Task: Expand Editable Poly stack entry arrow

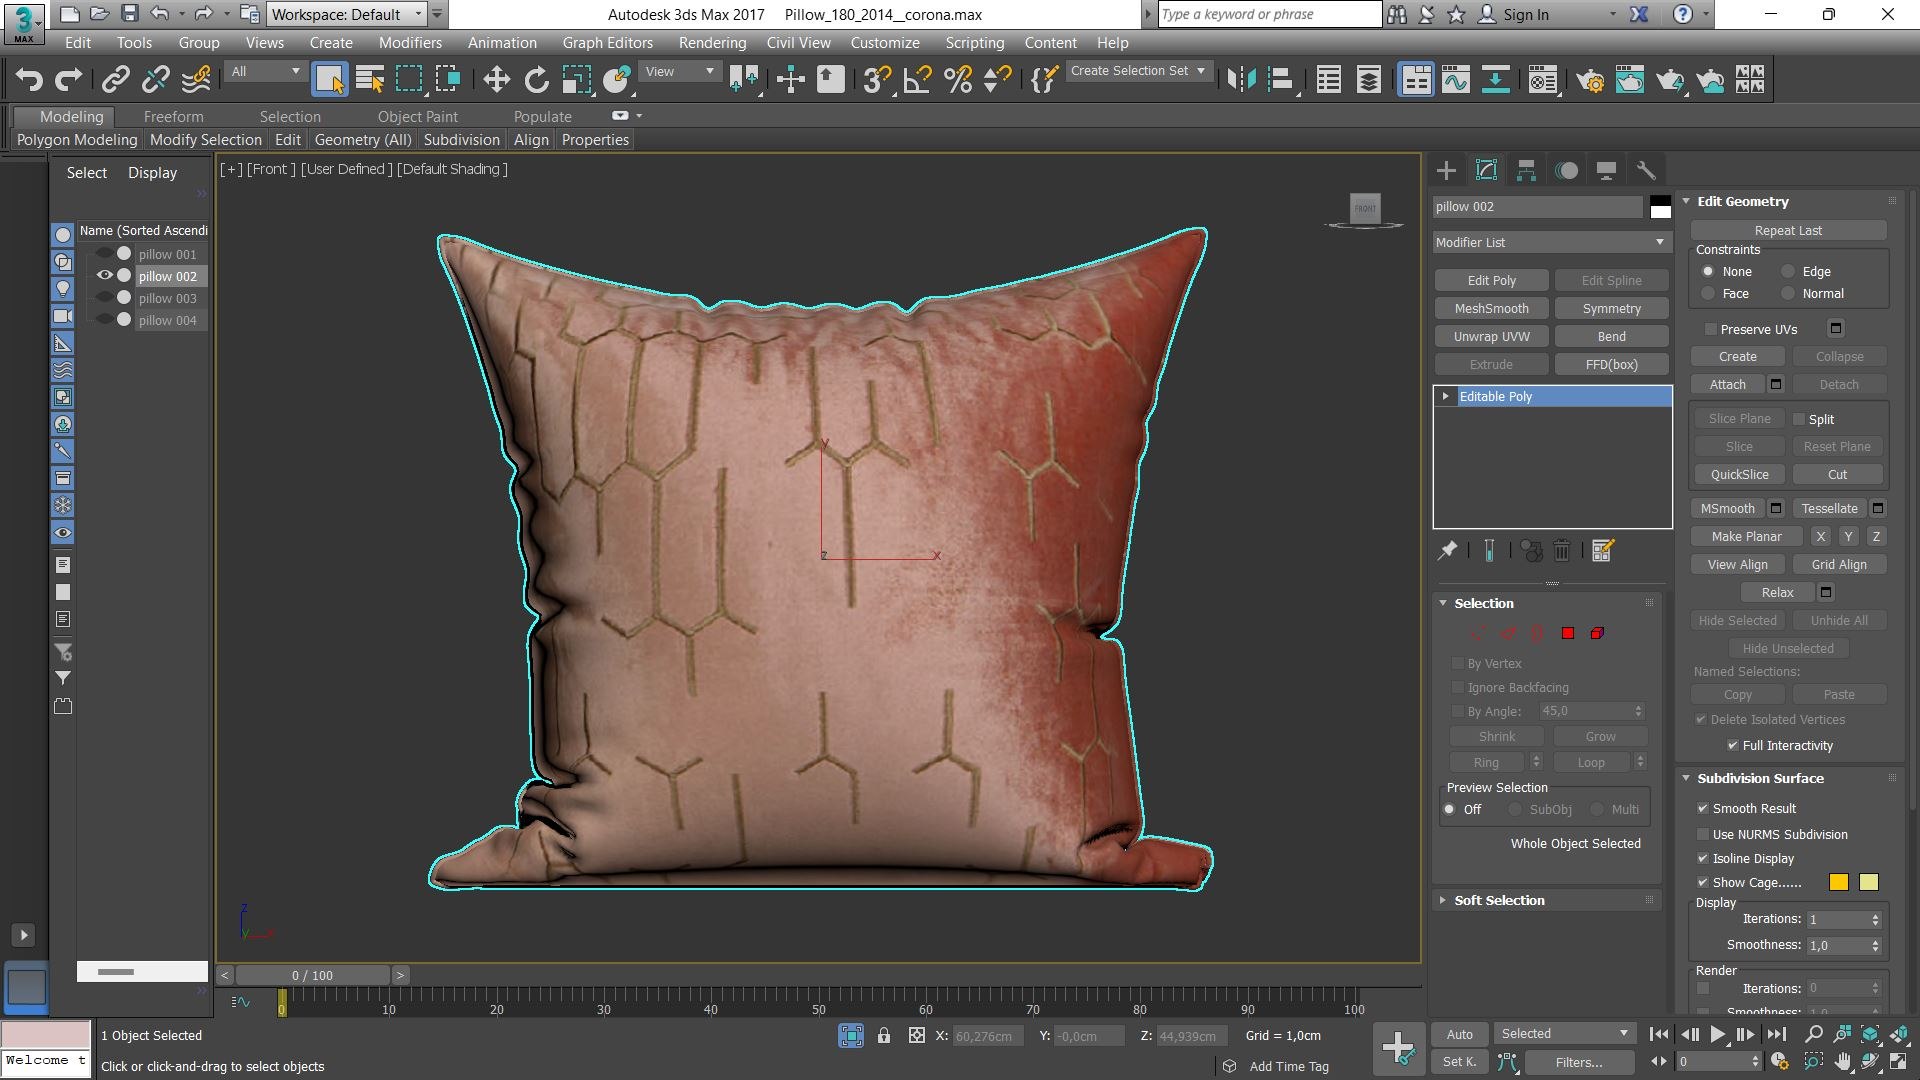Action: [1446, 396]
